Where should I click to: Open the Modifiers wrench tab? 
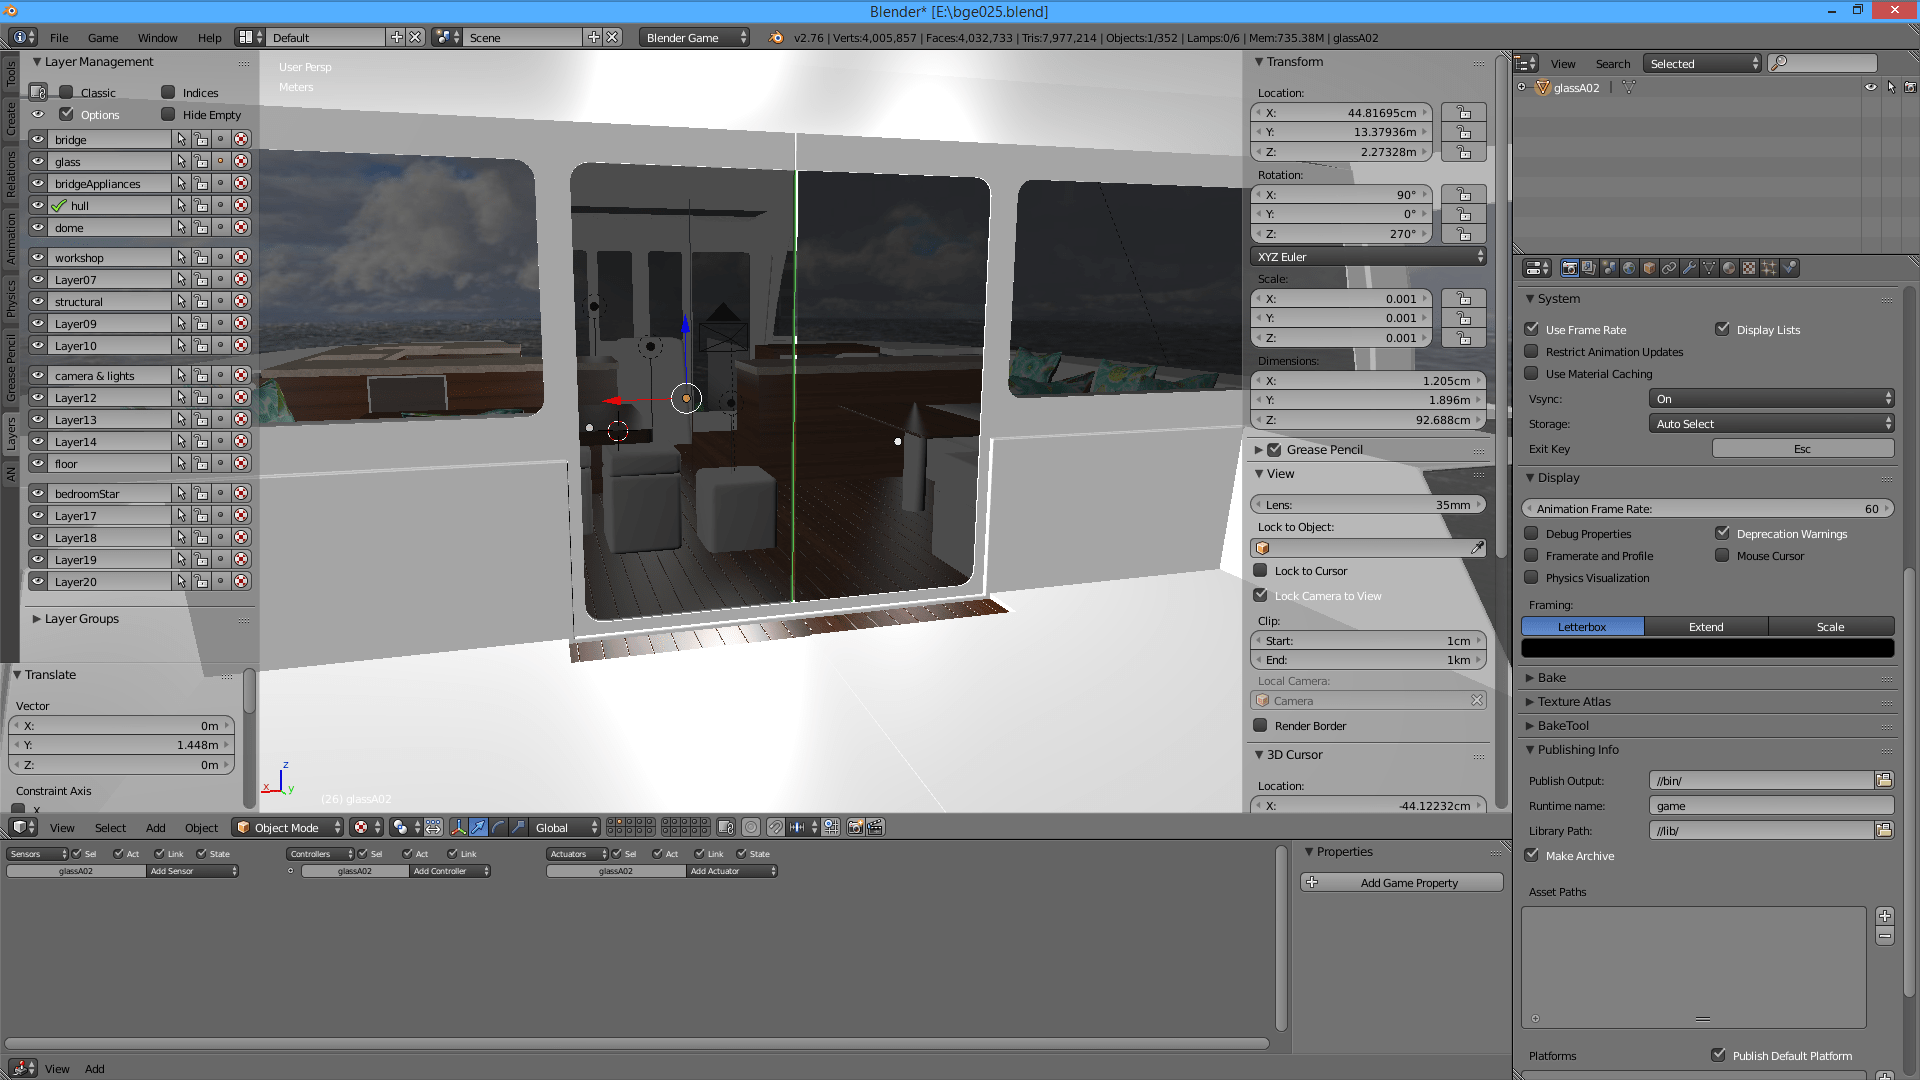[x=1689, y=268]
